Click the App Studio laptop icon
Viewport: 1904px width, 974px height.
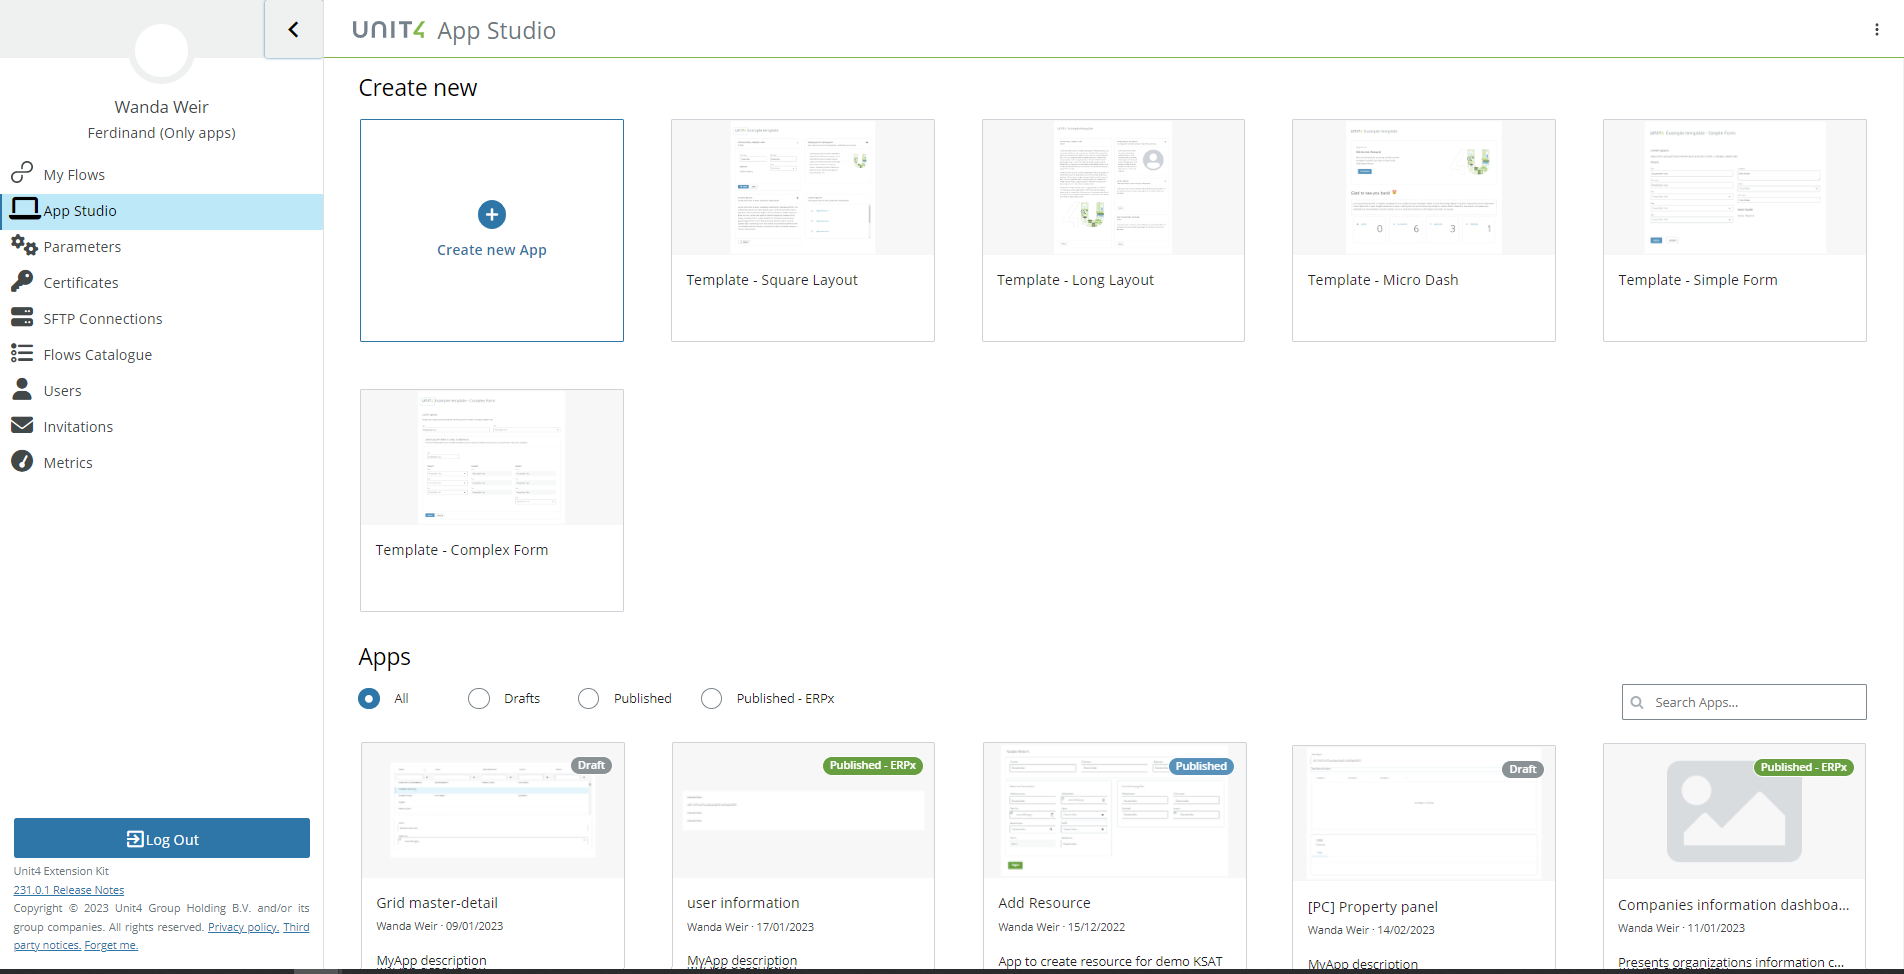(x=24, y=208)
